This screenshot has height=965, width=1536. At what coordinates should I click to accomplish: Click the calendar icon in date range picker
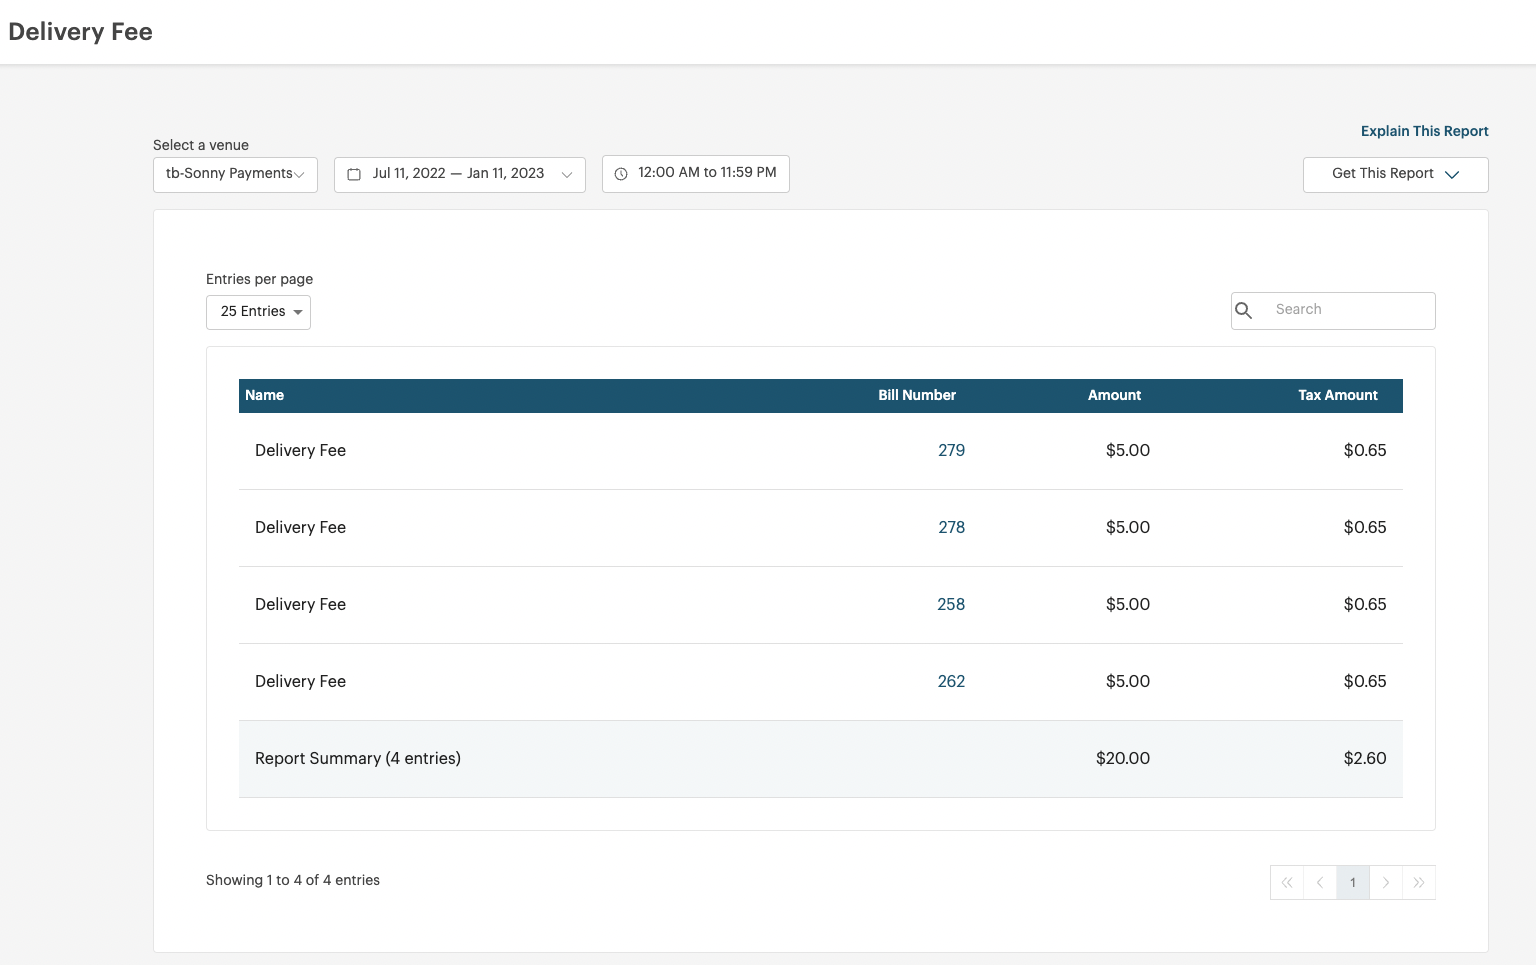click(354, 174)
